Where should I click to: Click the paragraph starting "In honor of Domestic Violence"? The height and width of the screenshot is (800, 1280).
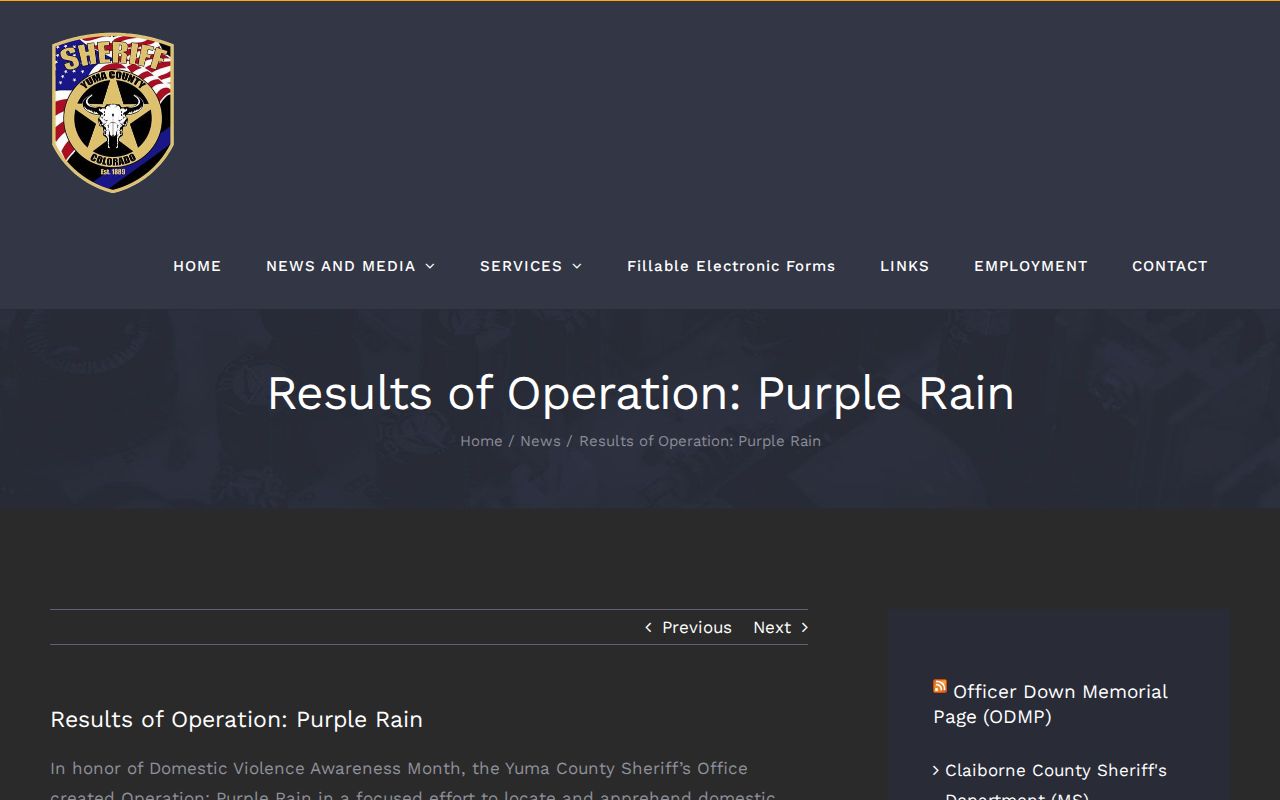coord(413,780)
